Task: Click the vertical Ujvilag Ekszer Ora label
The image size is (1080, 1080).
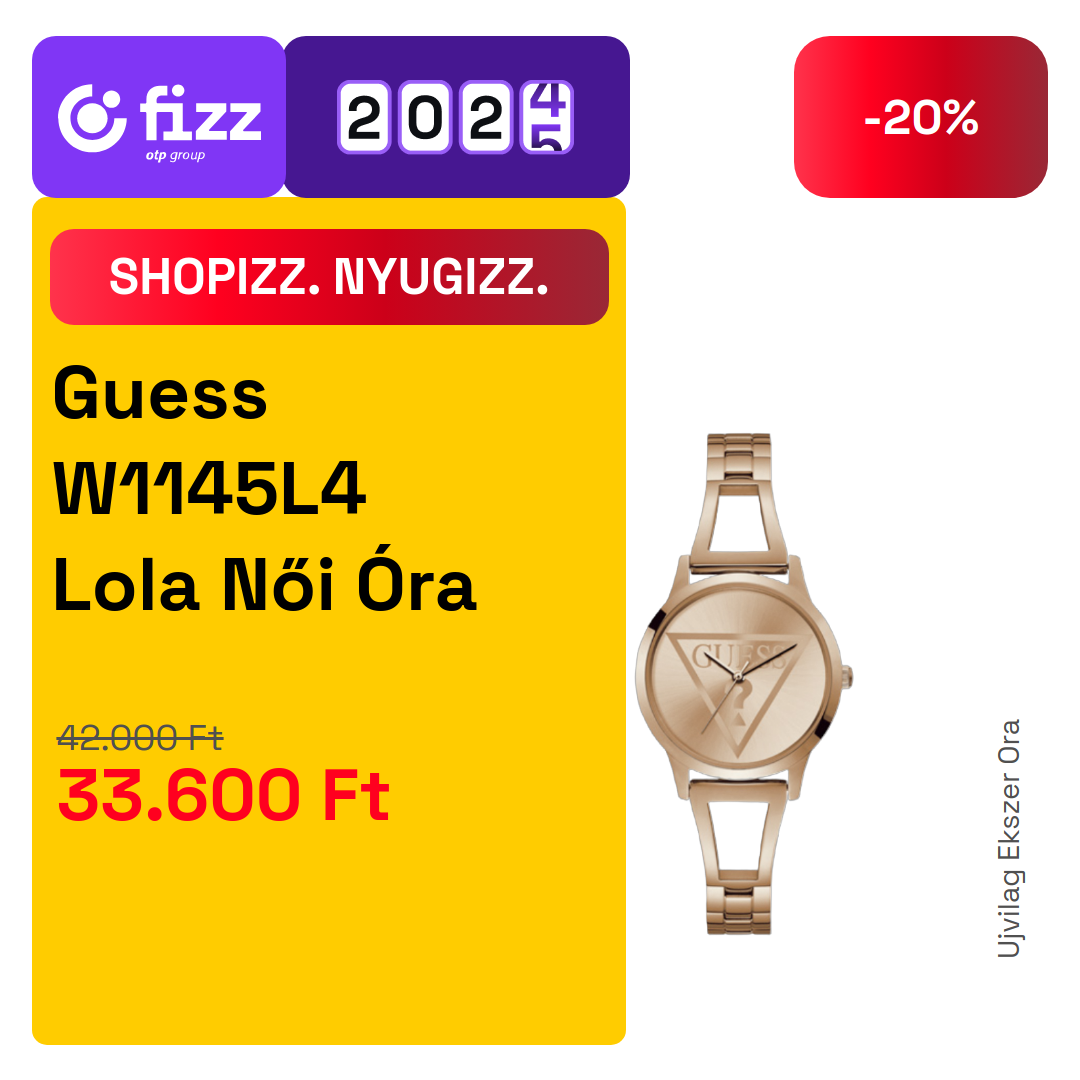Action: coord(1009,838)
